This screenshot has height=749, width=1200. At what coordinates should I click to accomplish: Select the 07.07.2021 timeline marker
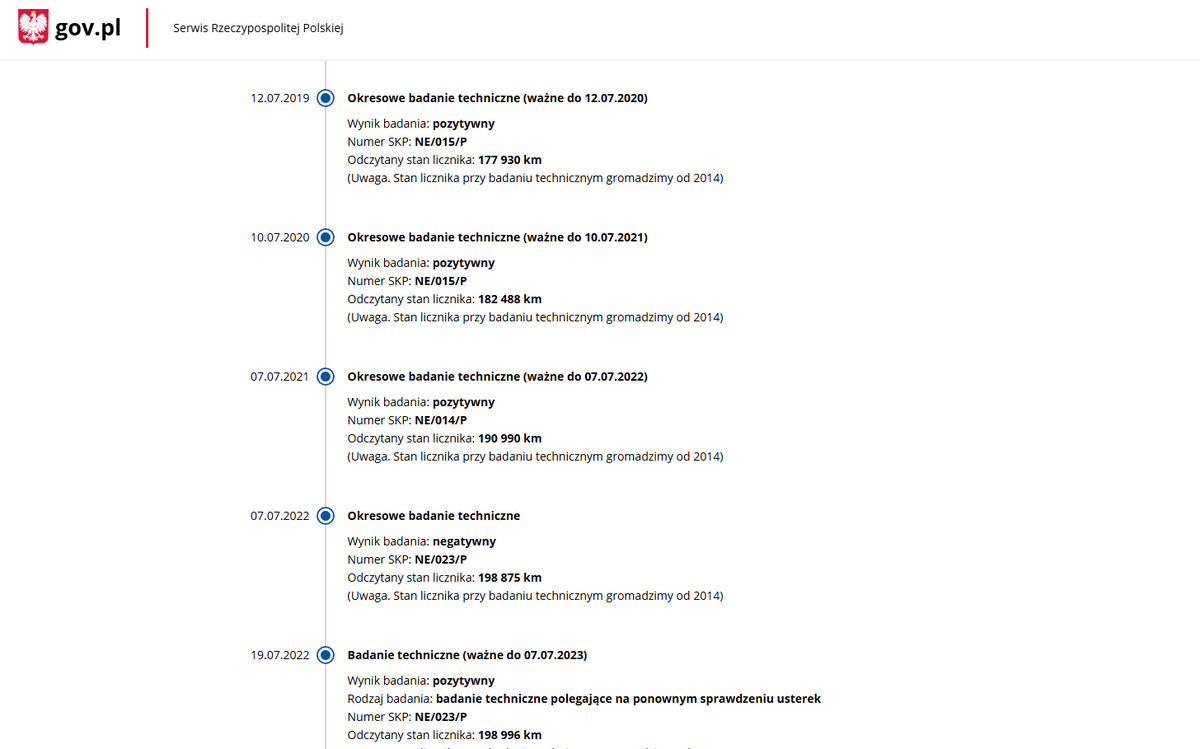[325, 376]
